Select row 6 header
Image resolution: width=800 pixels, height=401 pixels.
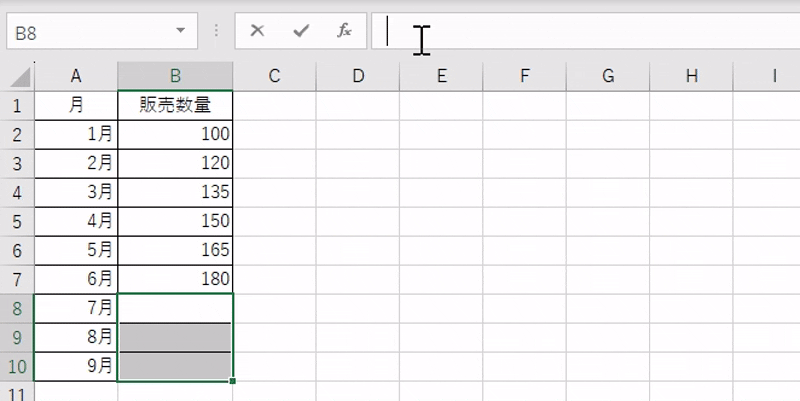tap(17, 250)
